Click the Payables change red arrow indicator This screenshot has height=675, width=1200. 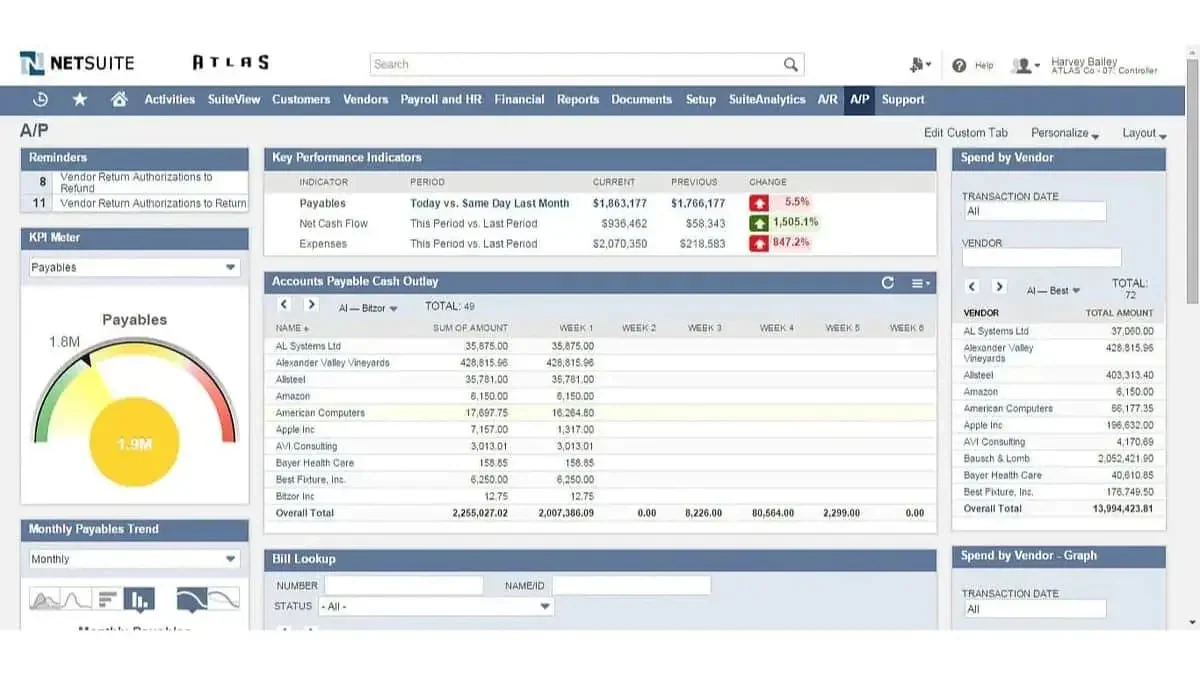click(759, 203)
